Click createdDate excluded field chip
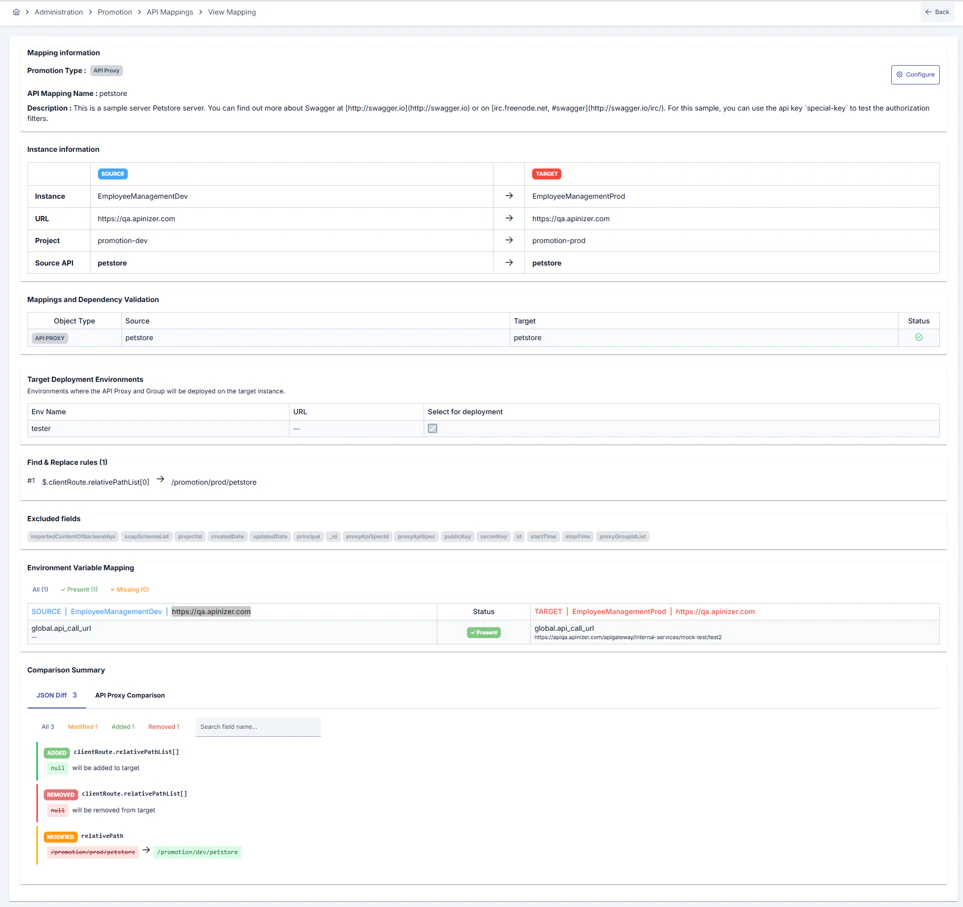963x907 pixels. coord(227,537)
